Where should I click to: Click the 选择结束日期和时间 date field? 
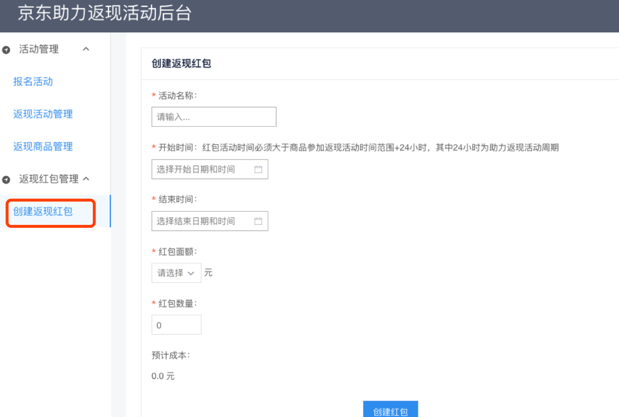tap(210, 221)
